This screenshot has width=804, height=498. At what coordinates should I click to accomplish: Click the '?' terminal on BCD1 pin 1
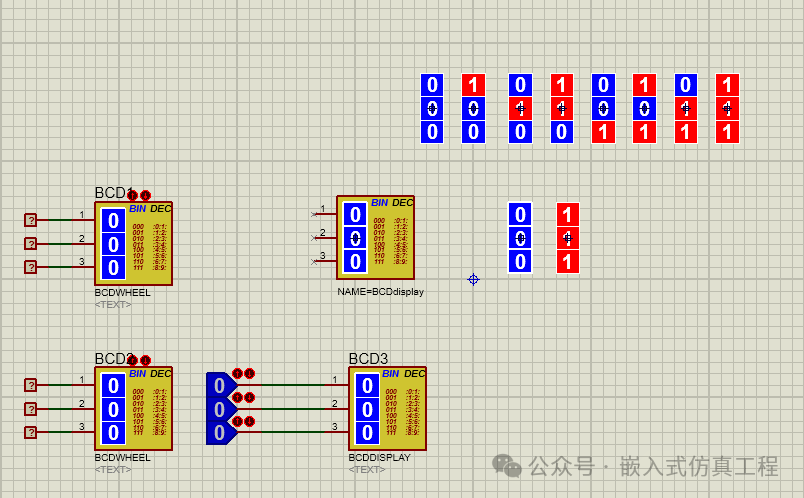point(31,220)
